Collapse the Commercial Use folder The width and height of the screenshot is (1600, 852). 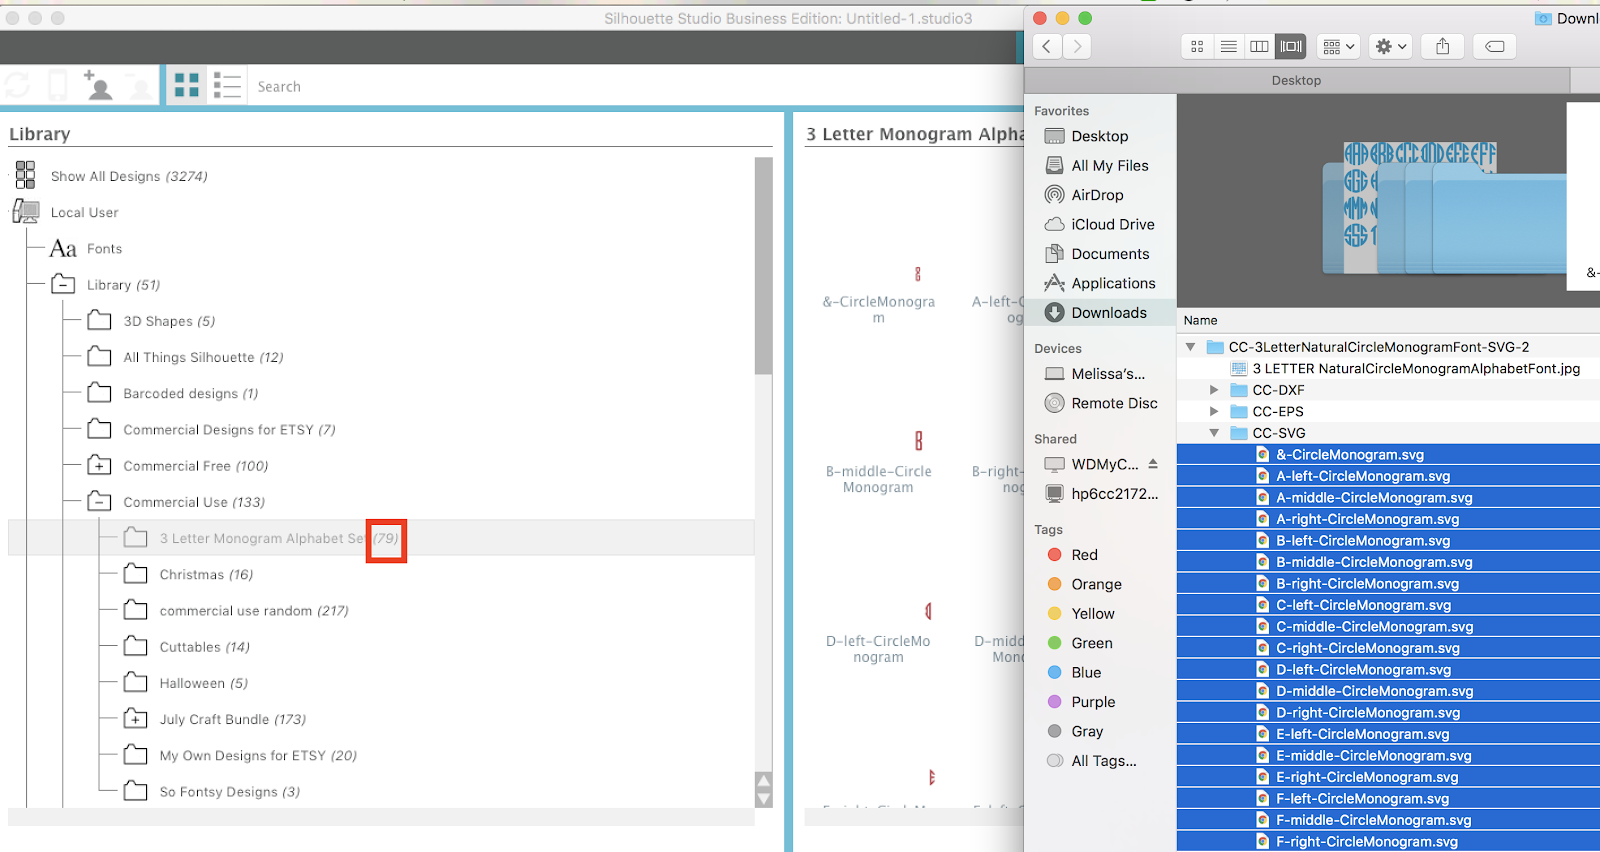(99, 501)
